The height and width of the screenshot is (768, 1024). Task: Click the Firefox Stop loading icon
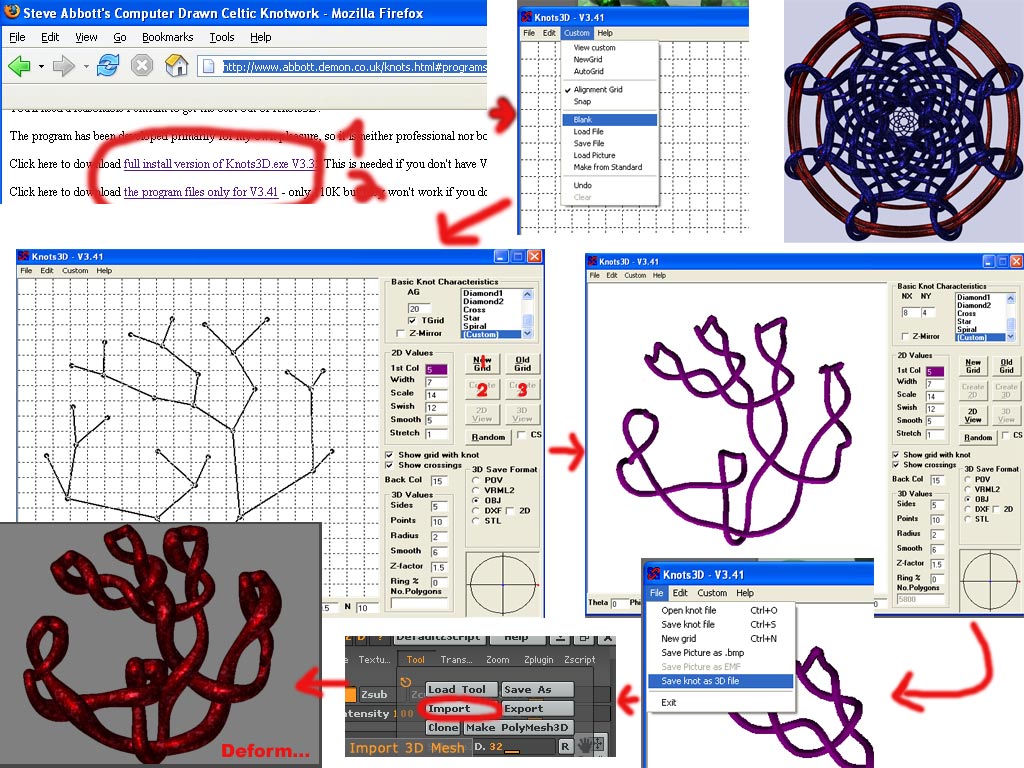(x=142, y=66)
